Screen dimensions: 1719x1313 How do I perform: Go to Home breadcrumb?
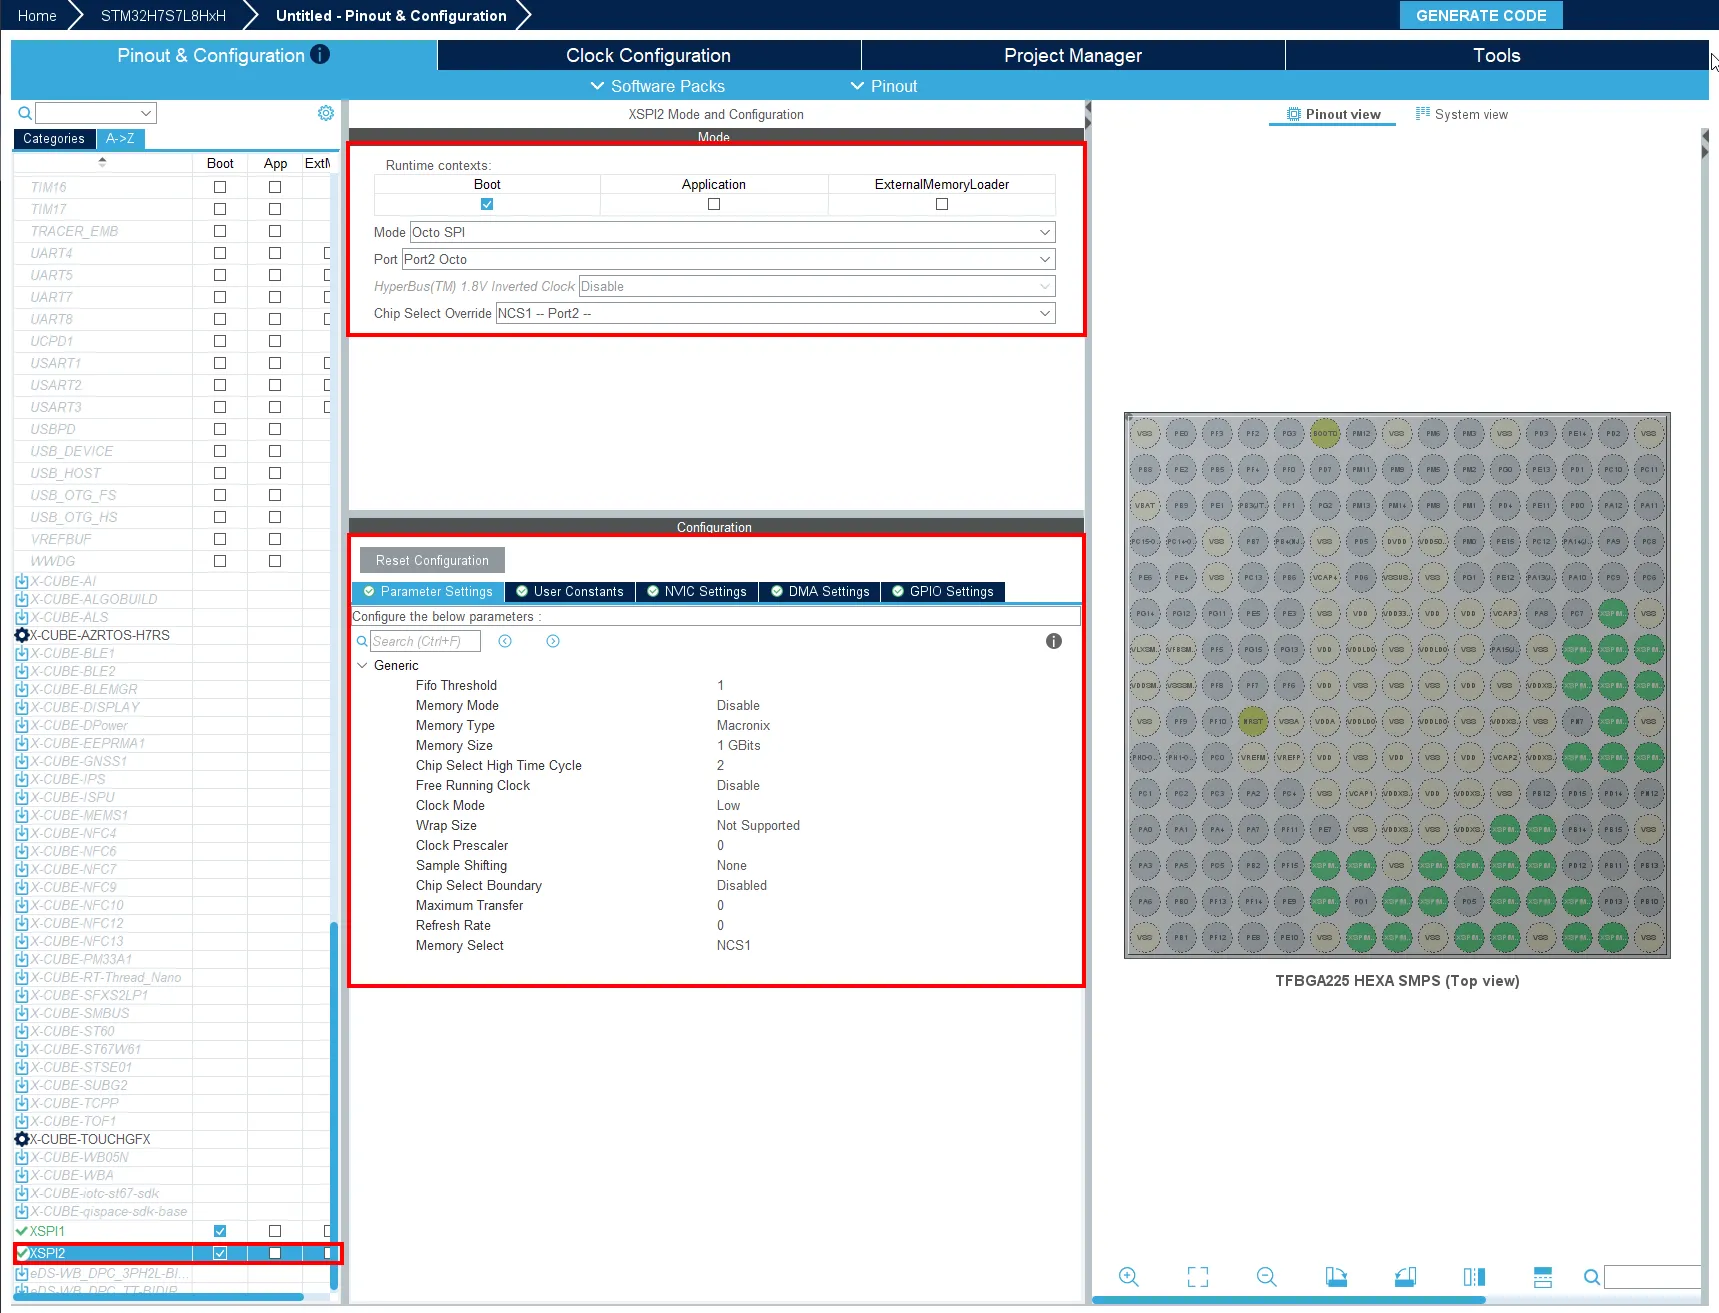(x=37, y=15)
